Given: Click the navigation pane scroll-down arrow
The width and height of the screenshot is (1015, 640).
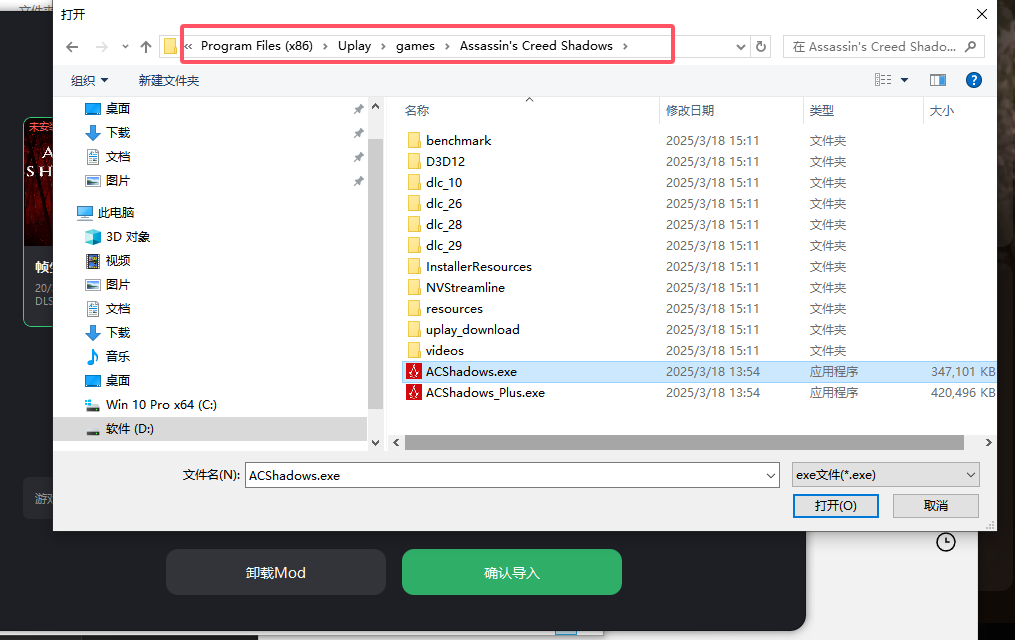Looking at the screenshot, I should 375,443.
